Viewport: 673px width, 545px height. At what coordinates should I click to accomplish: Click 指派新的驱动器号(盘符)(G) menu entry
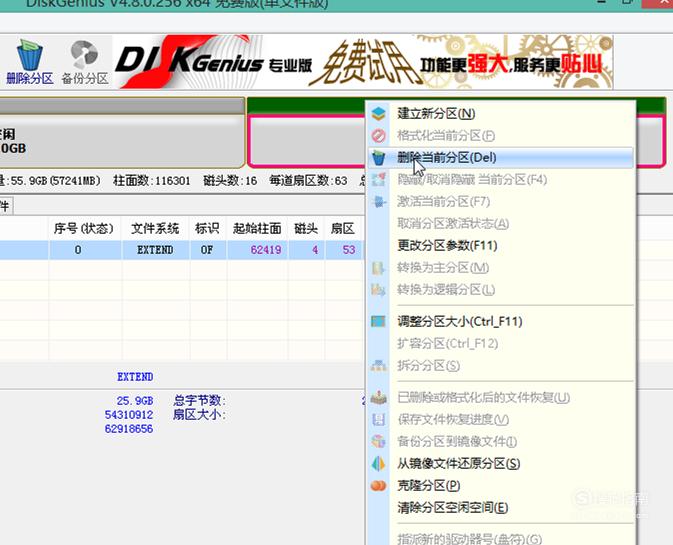(469, 538)
